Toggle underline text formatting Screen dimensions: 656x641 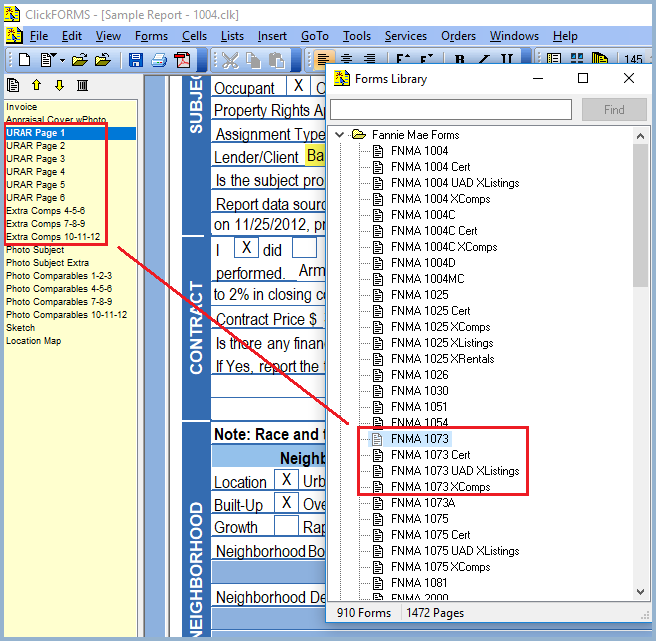click(507, 59)
